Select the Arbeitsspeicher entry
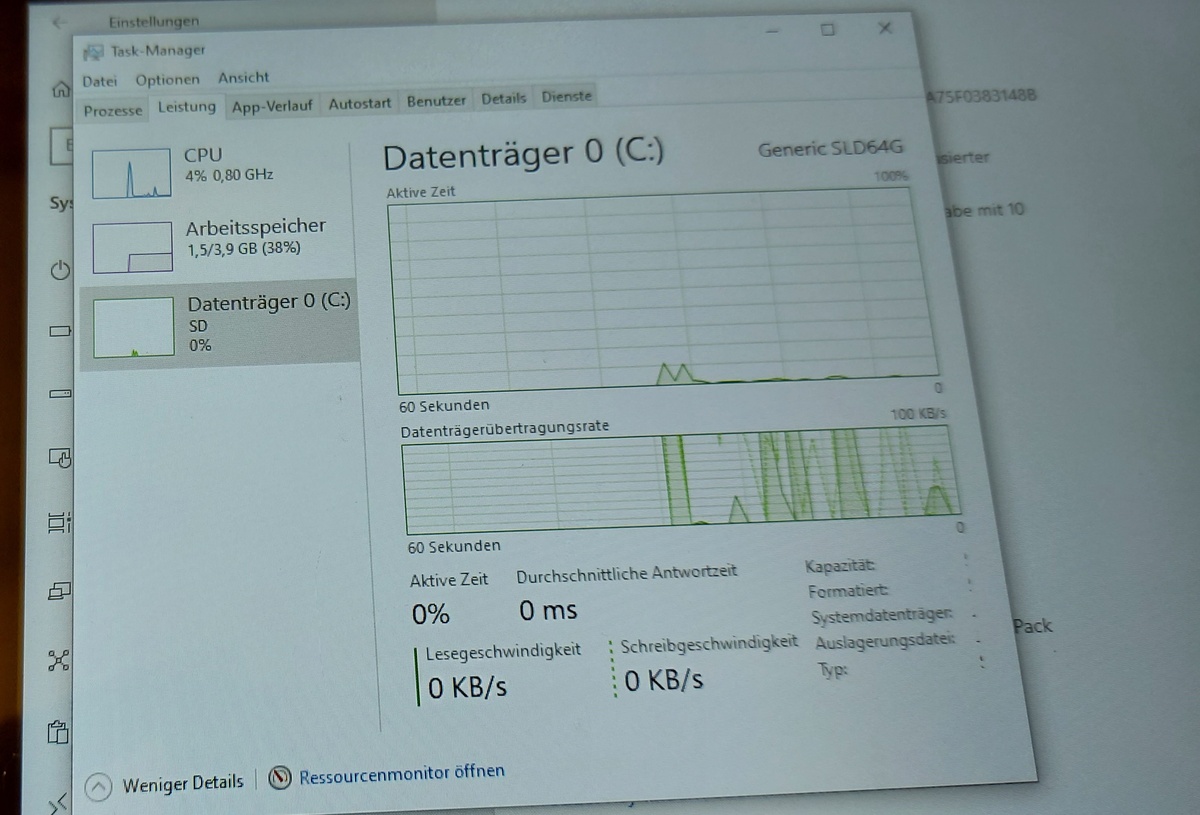This screenshot has width=1200, height=815. [217, 243]
